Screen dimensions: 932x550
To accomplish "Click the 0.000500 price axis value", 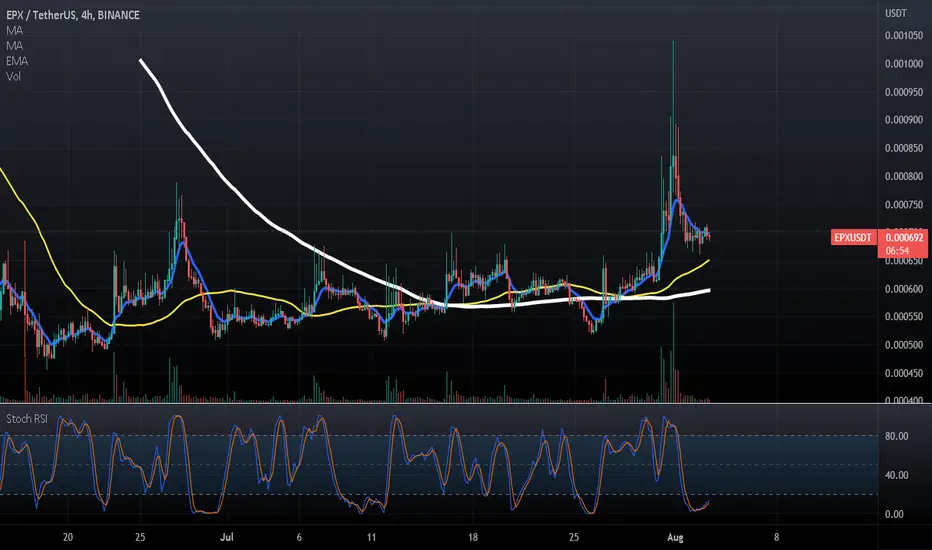I will [x=904, y=345].
